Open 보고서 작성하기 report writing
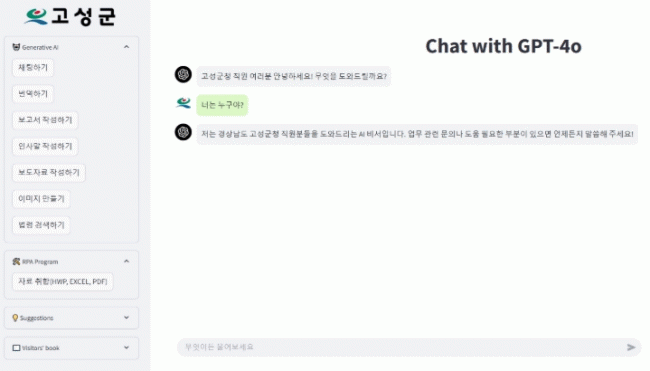 coord(45,120)
